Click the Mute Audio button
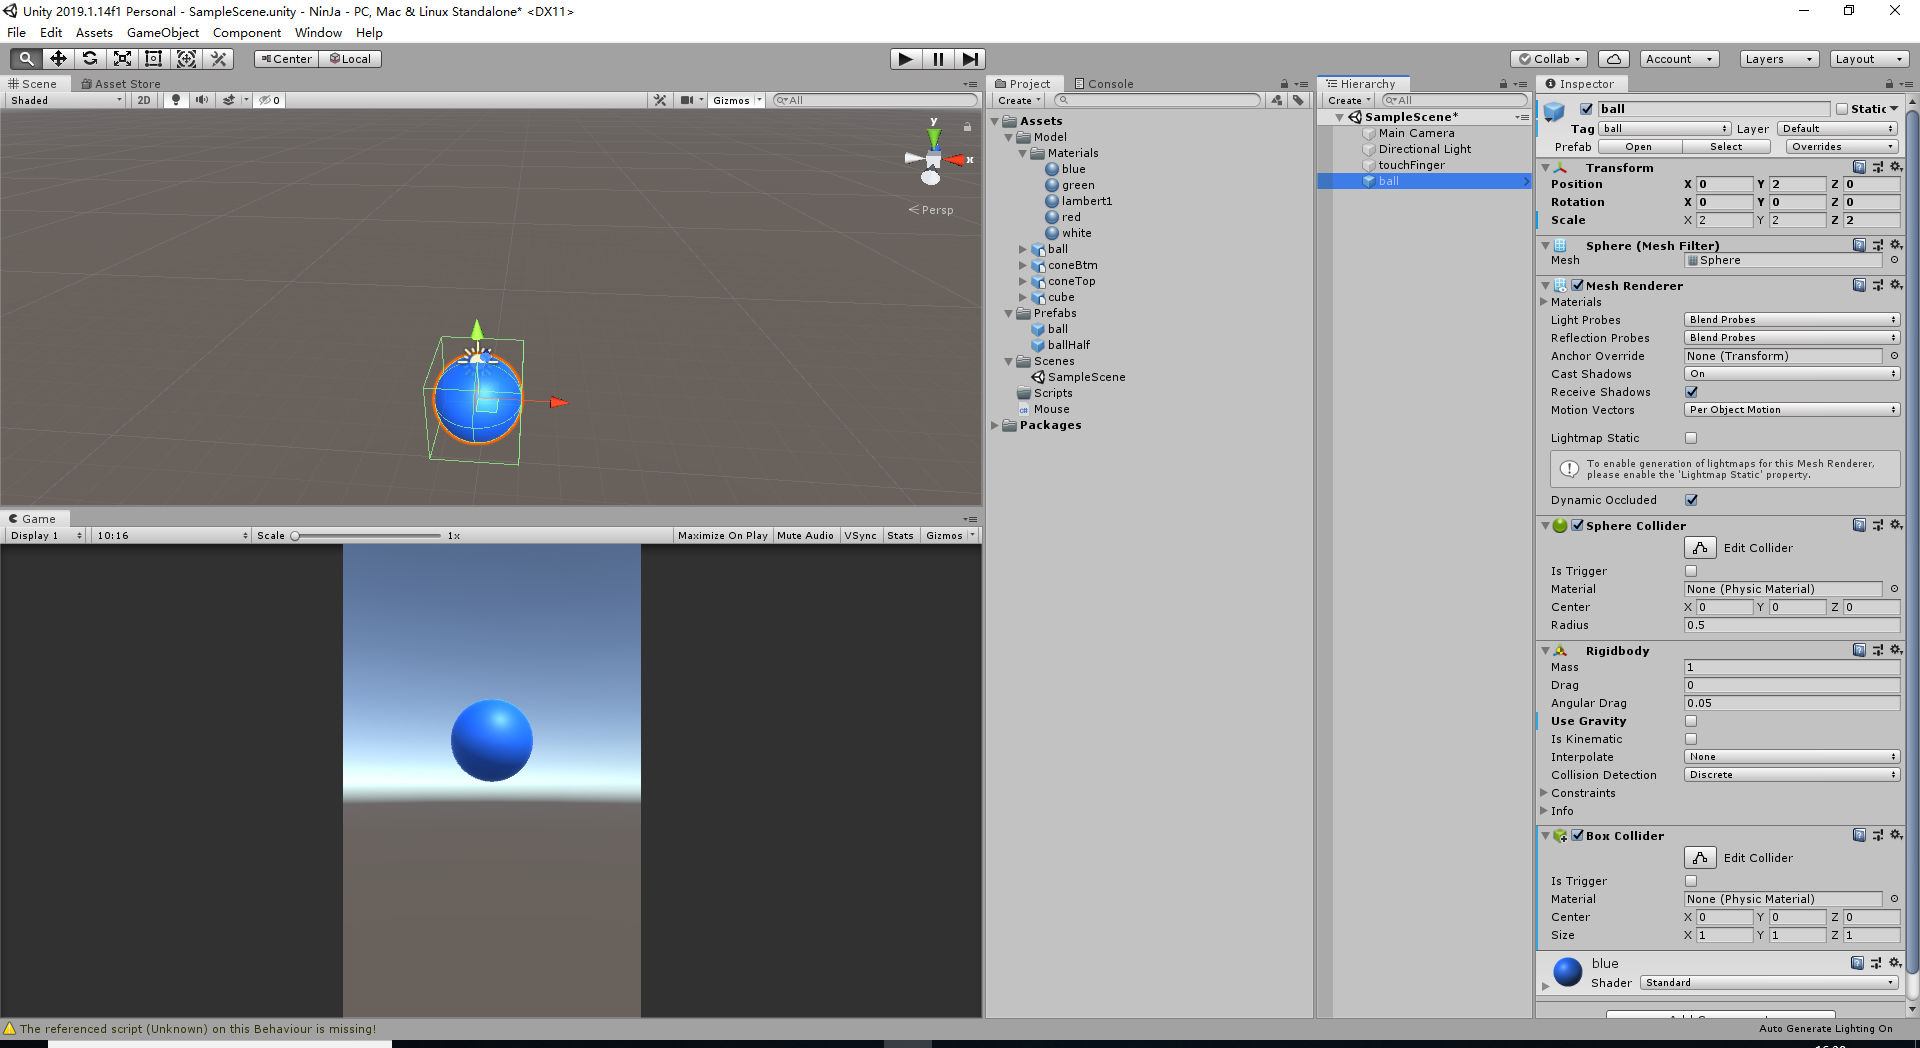This screenshot has width=1920, height=1048. (x=805, y=536)
